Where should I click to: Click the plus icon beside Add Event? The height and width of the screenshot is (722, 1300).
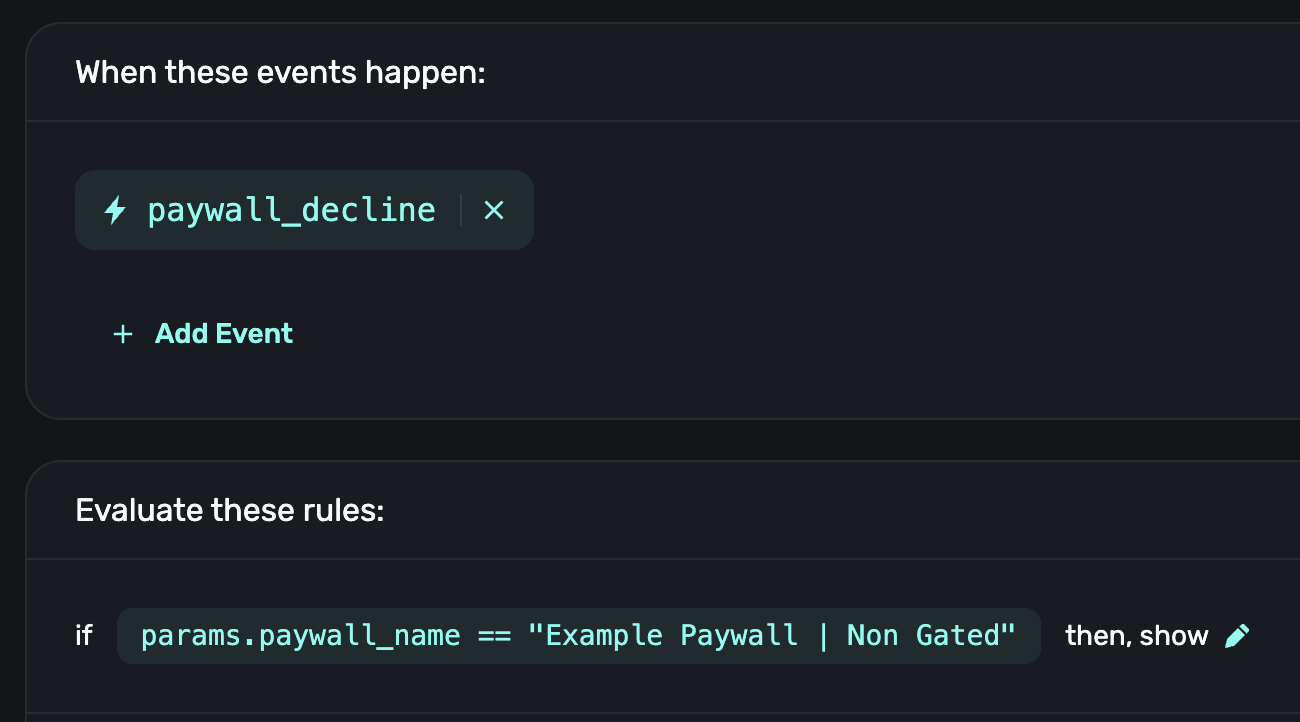(x=123, y=334)
